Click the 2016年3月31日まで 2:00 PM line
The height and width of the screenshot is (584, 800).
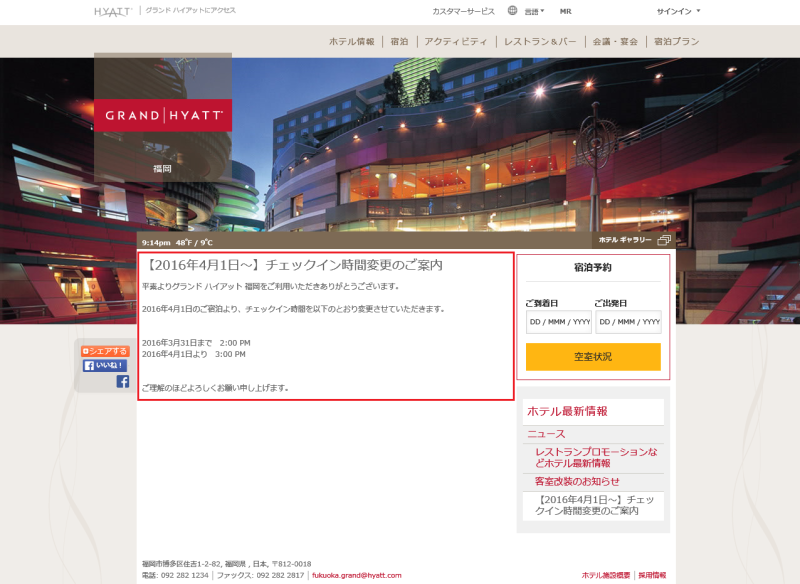coord(196,343)
